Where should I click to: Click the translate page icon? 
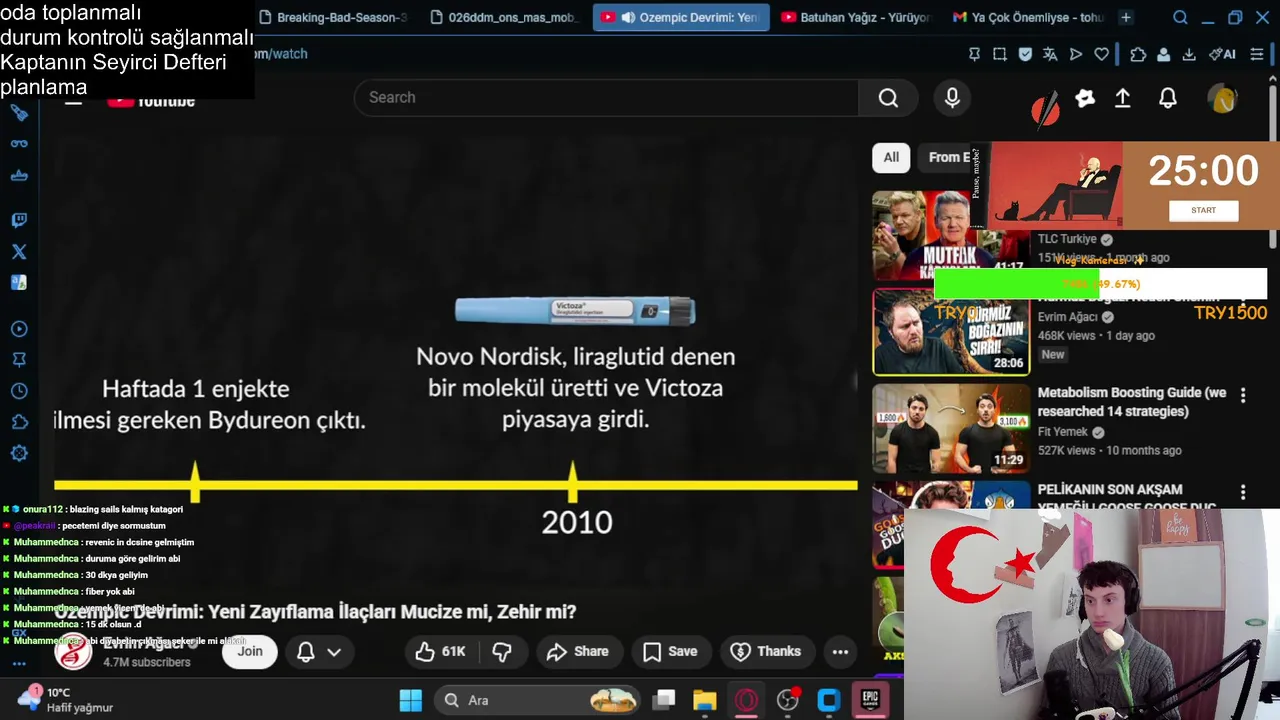[1050, 54]
